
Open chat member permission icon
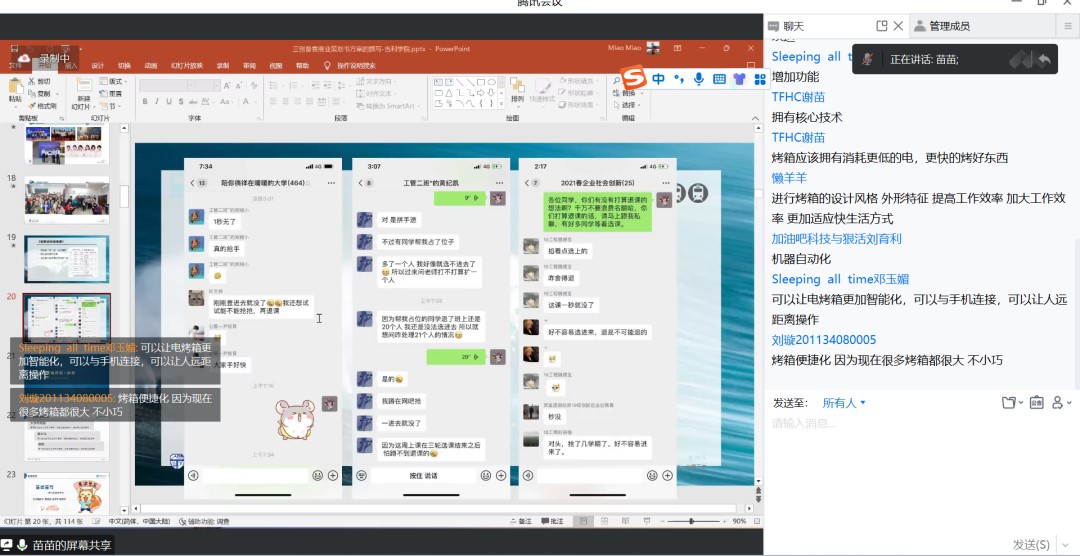pos(1059,403)
